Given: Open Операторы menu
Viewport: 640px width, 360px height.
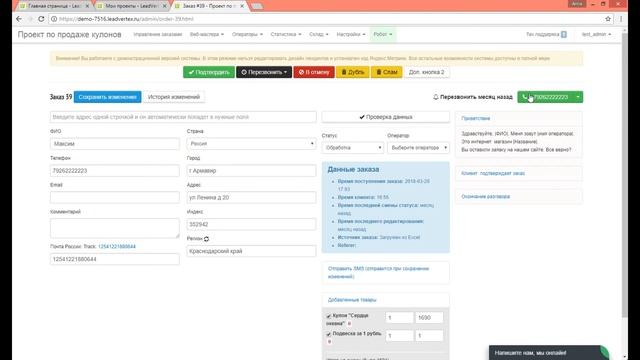Looking at the screenshot, I should (247, 34).
